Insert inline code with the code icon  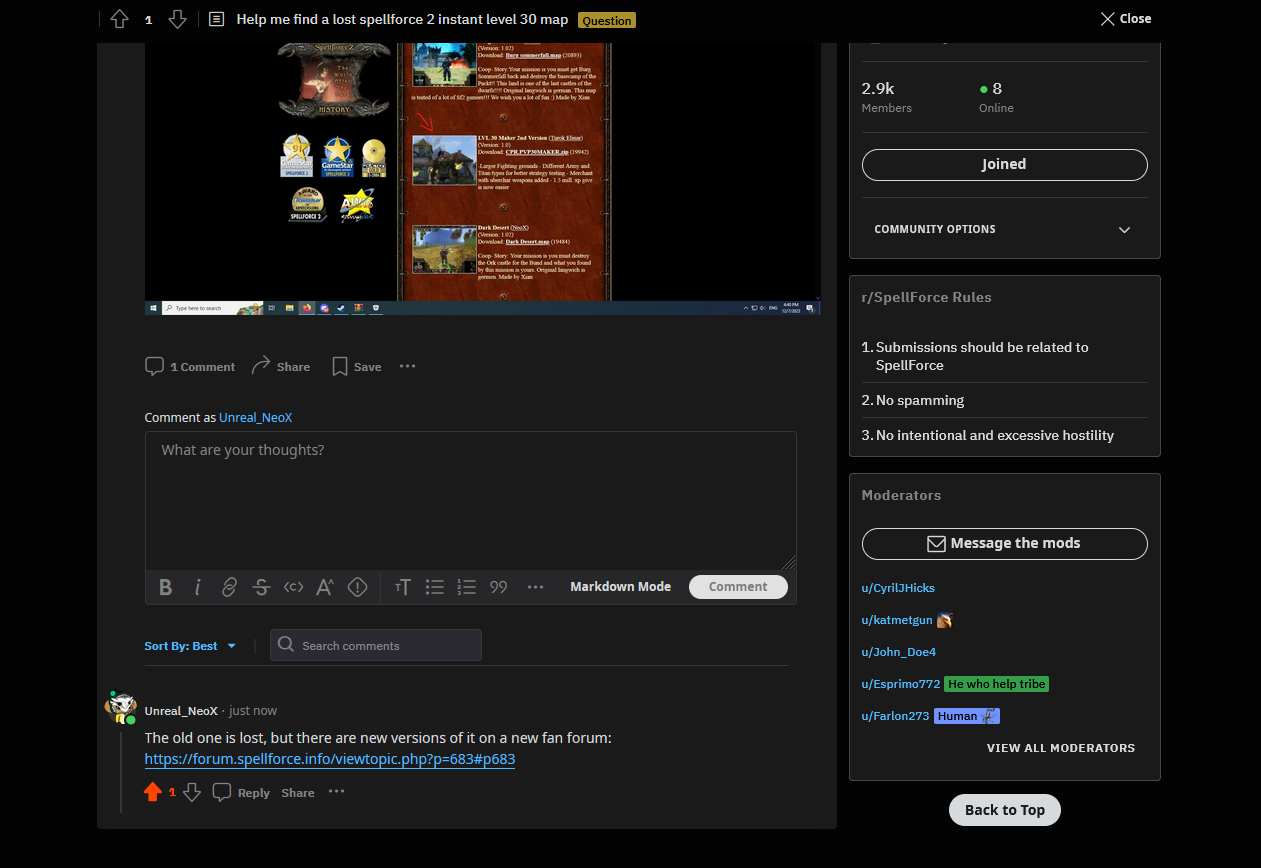click(293, 587)
